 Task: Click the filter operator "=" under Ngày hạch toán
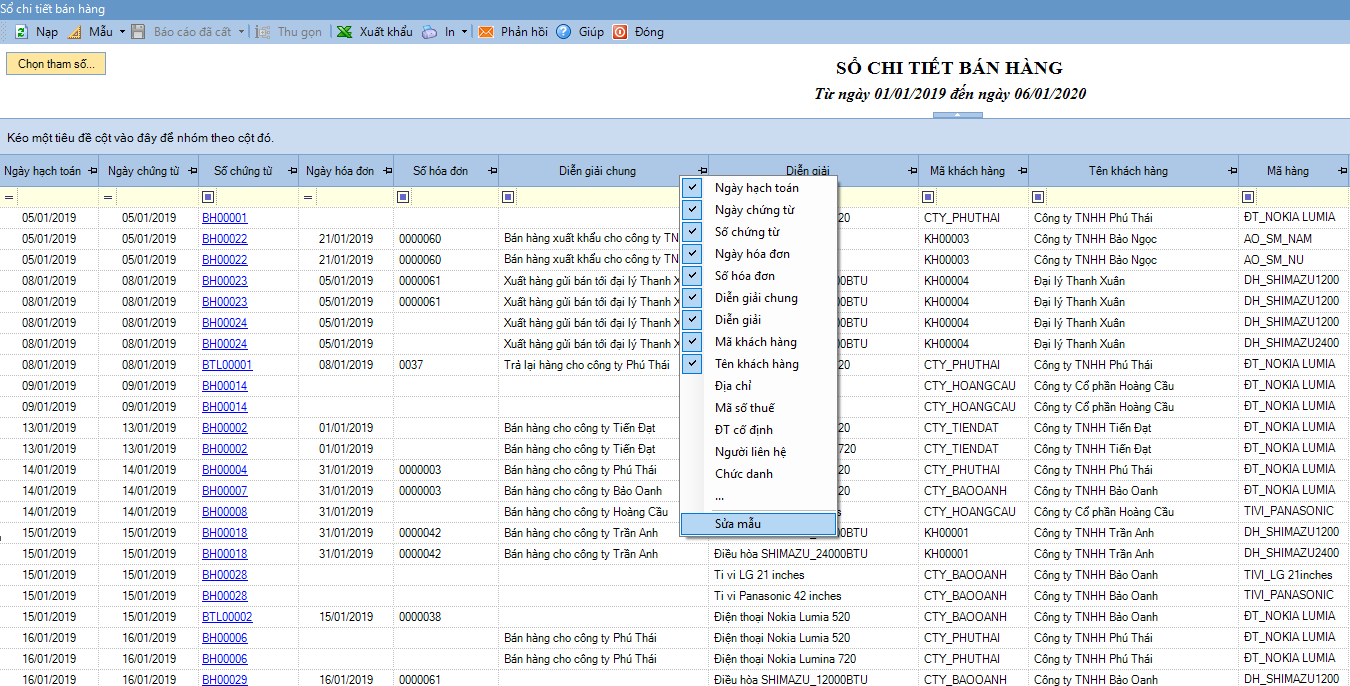click(8, 196)
